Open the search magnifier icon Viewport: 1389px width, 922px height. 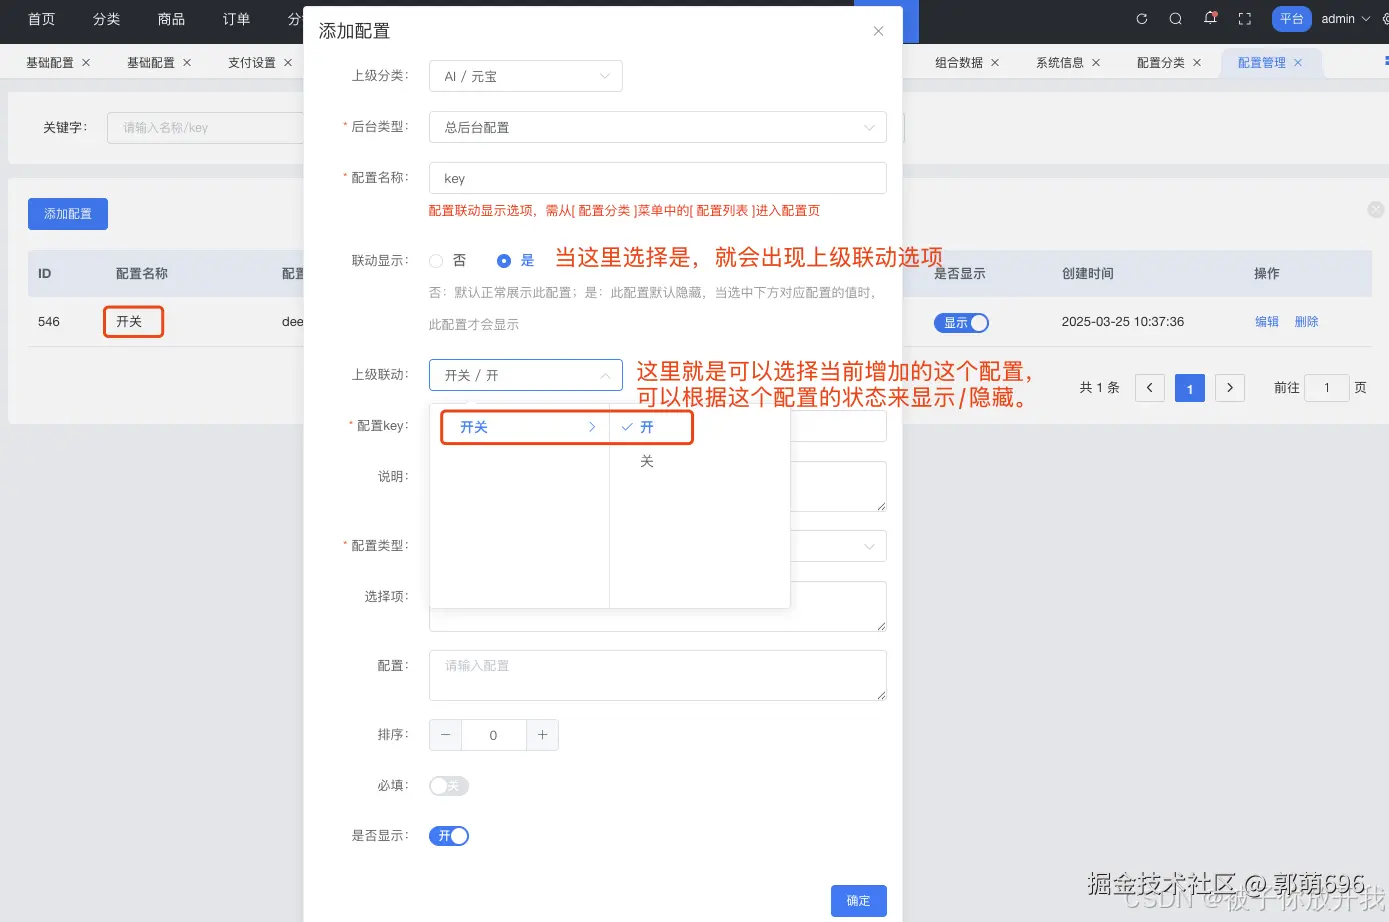point(1176,19)
